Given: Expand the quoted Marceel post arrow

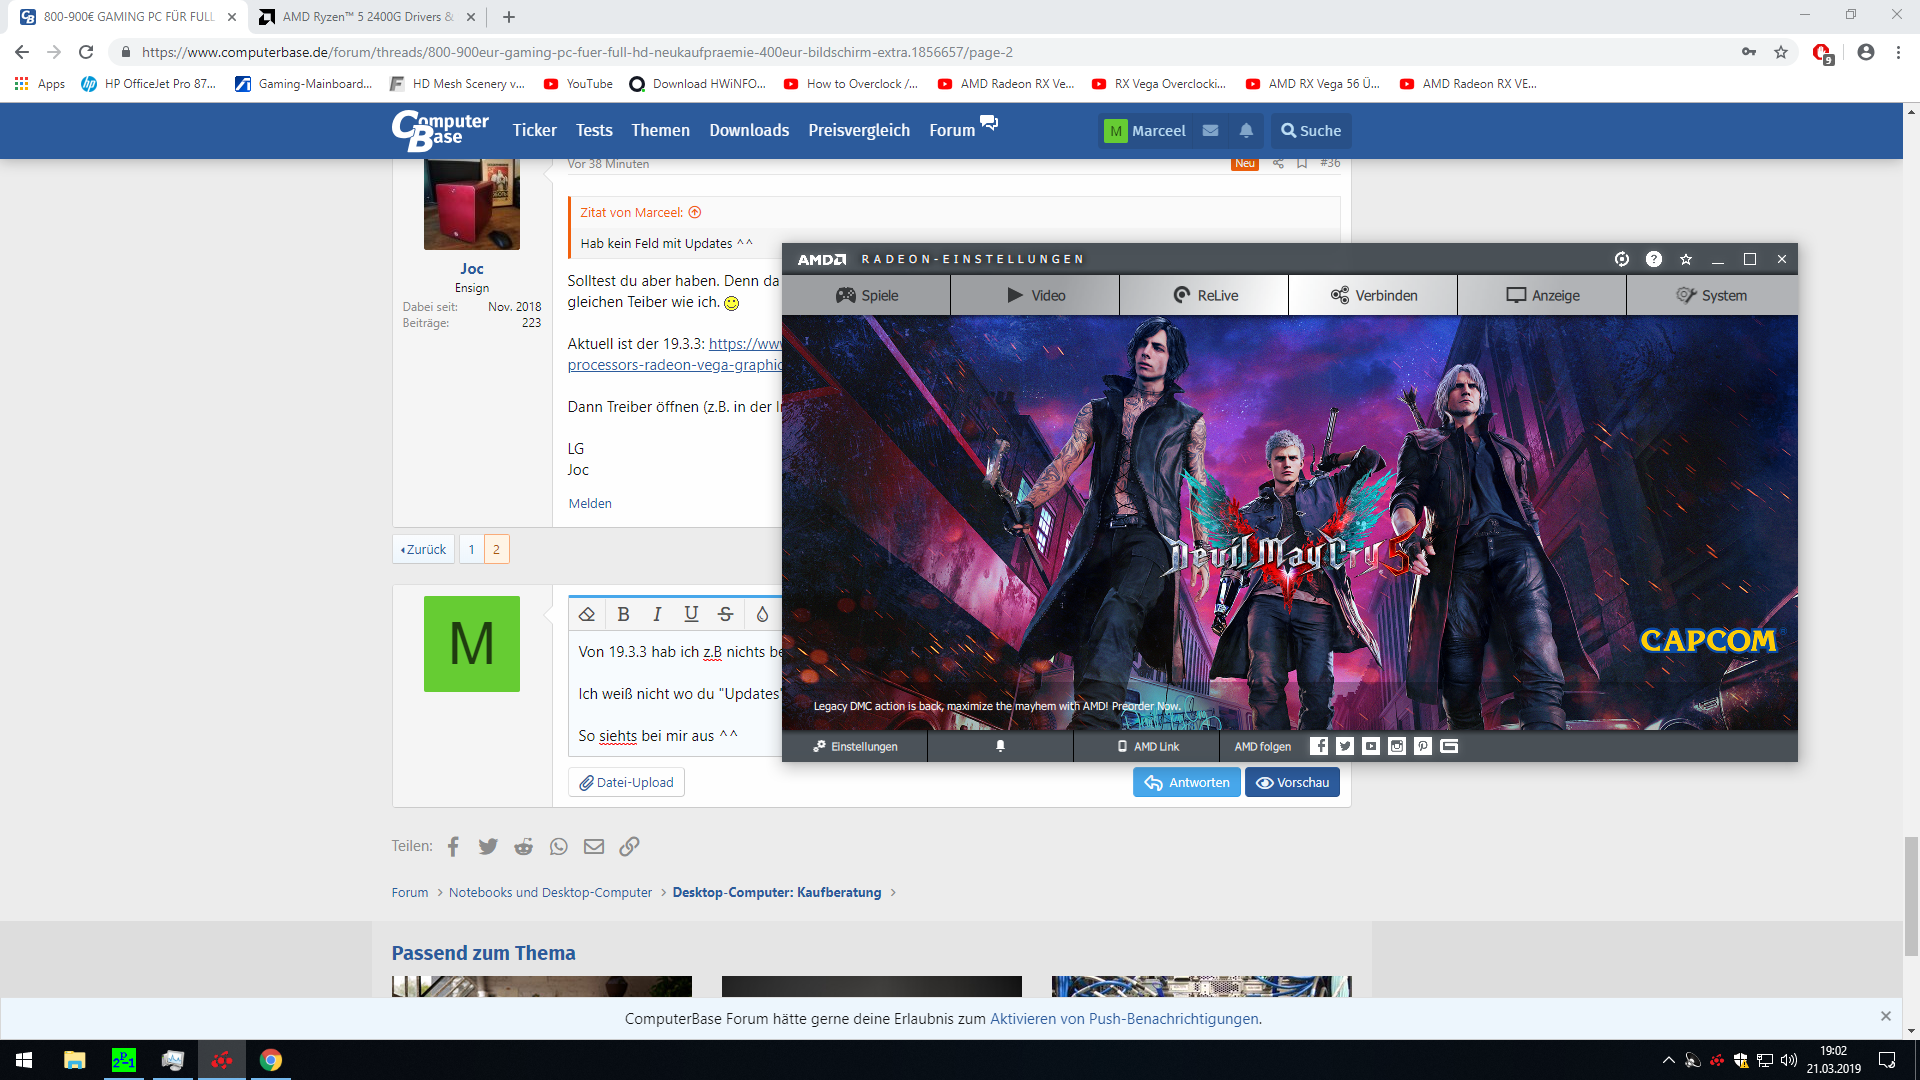Looking at the screenshot, I should [x=695, y=212].
